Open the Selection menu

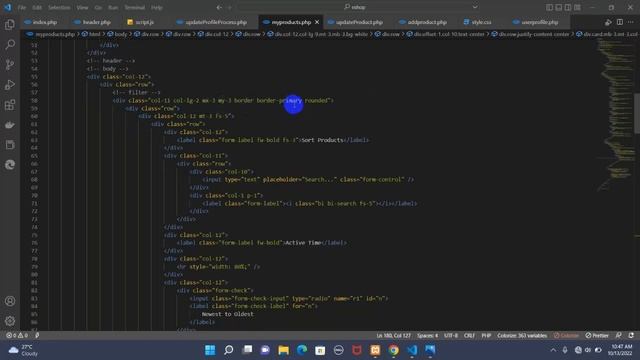tap(59, 7)
